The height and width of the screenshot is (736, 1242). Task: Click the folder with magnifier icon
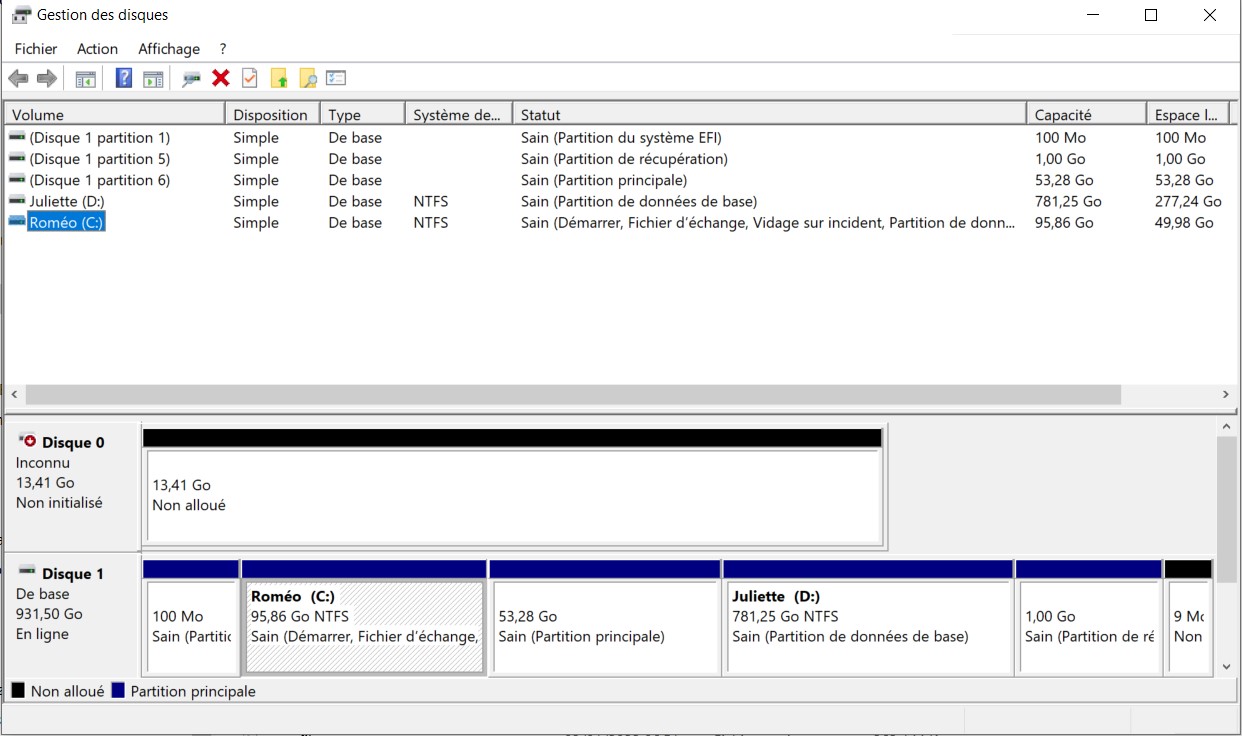(x=308, y=79)
